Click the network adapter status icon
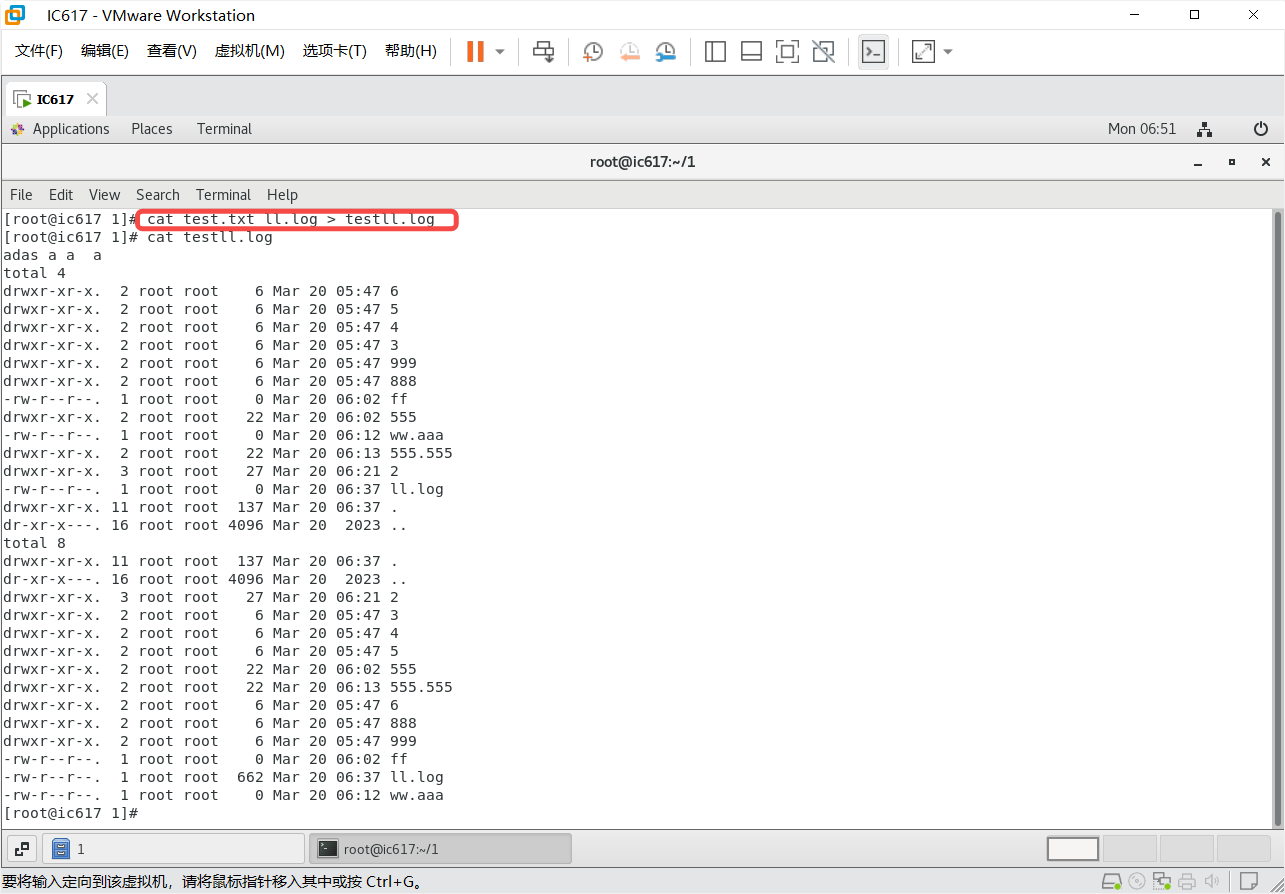This screenshot has width=1285, height=894. tap(1162, 882)
